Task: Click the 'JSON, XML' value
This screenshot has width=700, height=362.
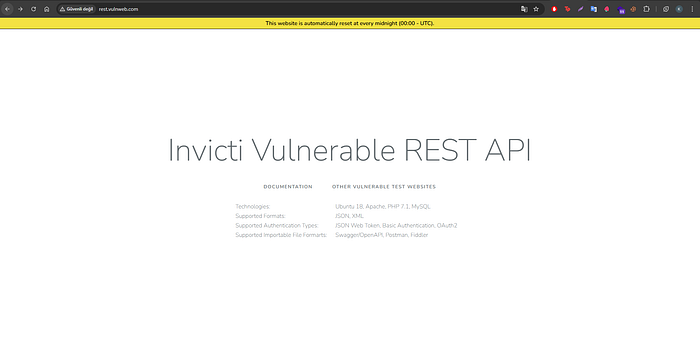Action: (x=350, y=216)
